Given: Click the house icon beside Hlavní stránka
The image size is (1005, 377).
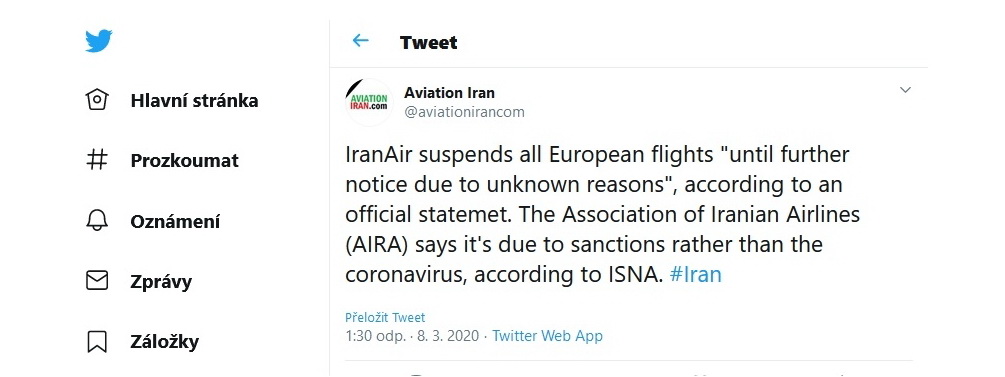Looking at the screenshot, I should coord(97,100).
